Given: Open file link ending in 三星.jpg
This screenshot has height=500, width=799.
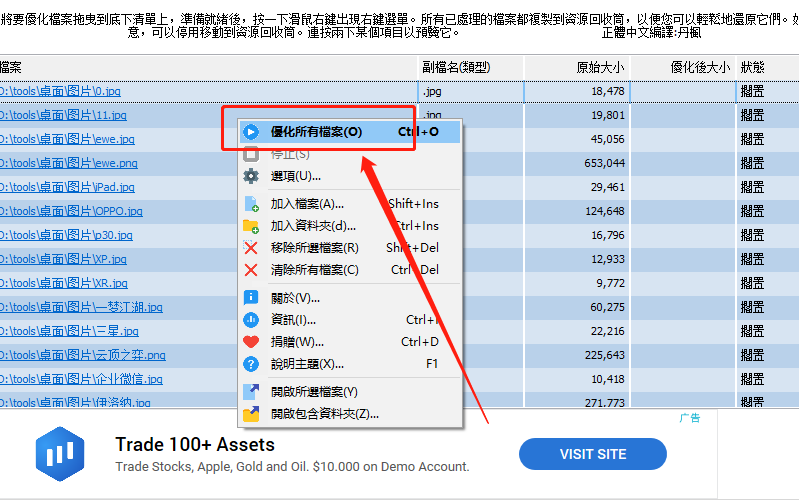Looking at the screenshot, I should [x=69, y=331].
